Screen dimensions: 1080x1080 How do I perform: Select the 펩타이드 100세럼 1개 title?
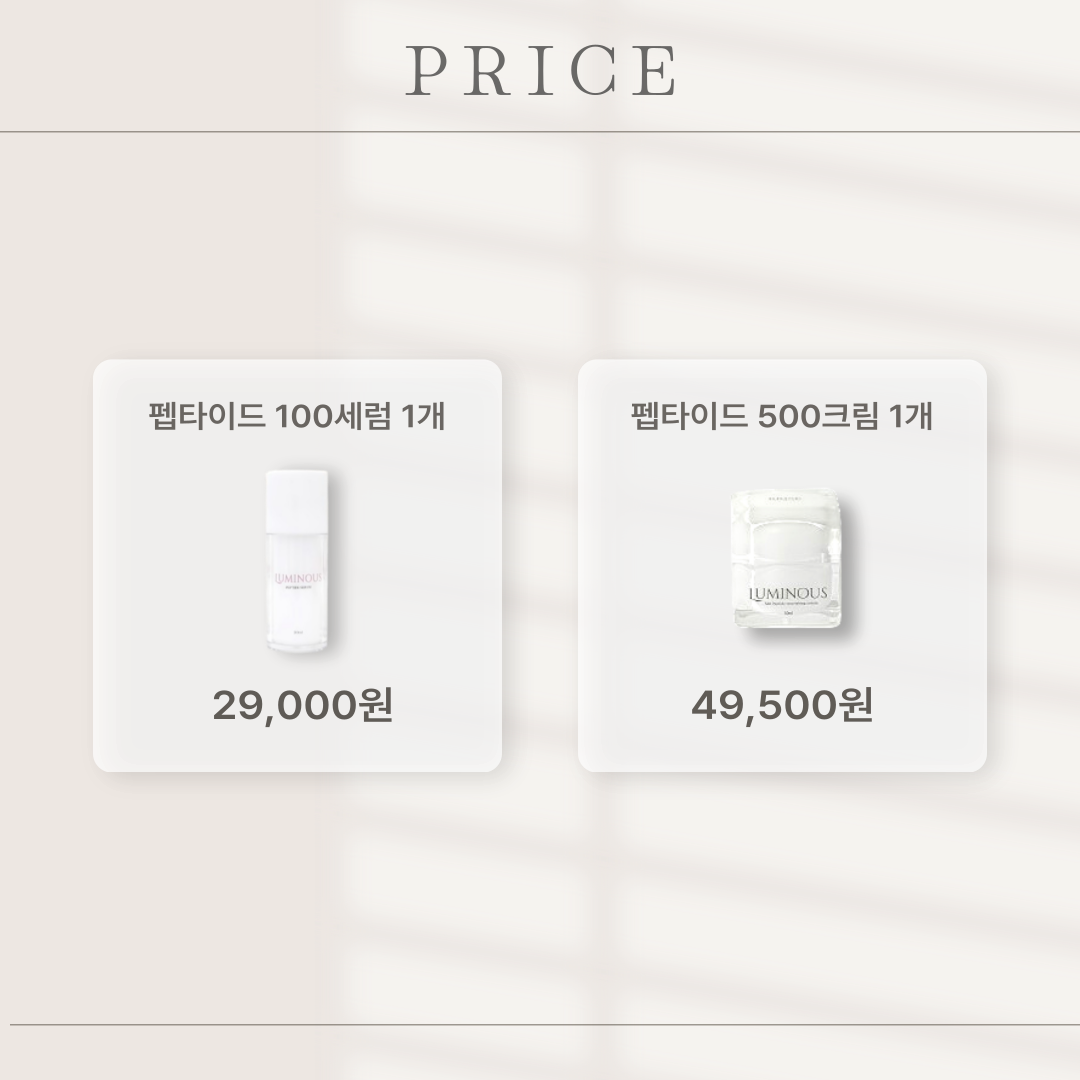(x=298, y=416)
